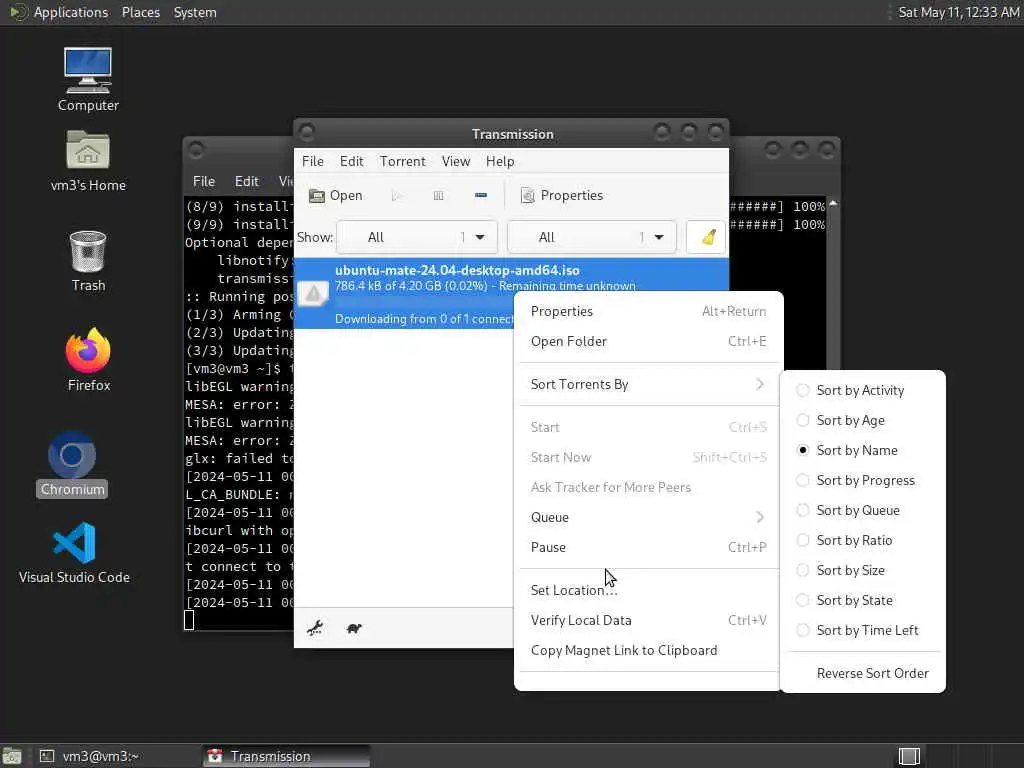Click the terminal scrollbar up arrow
1024x768 pixels.
tap(833, 204)
